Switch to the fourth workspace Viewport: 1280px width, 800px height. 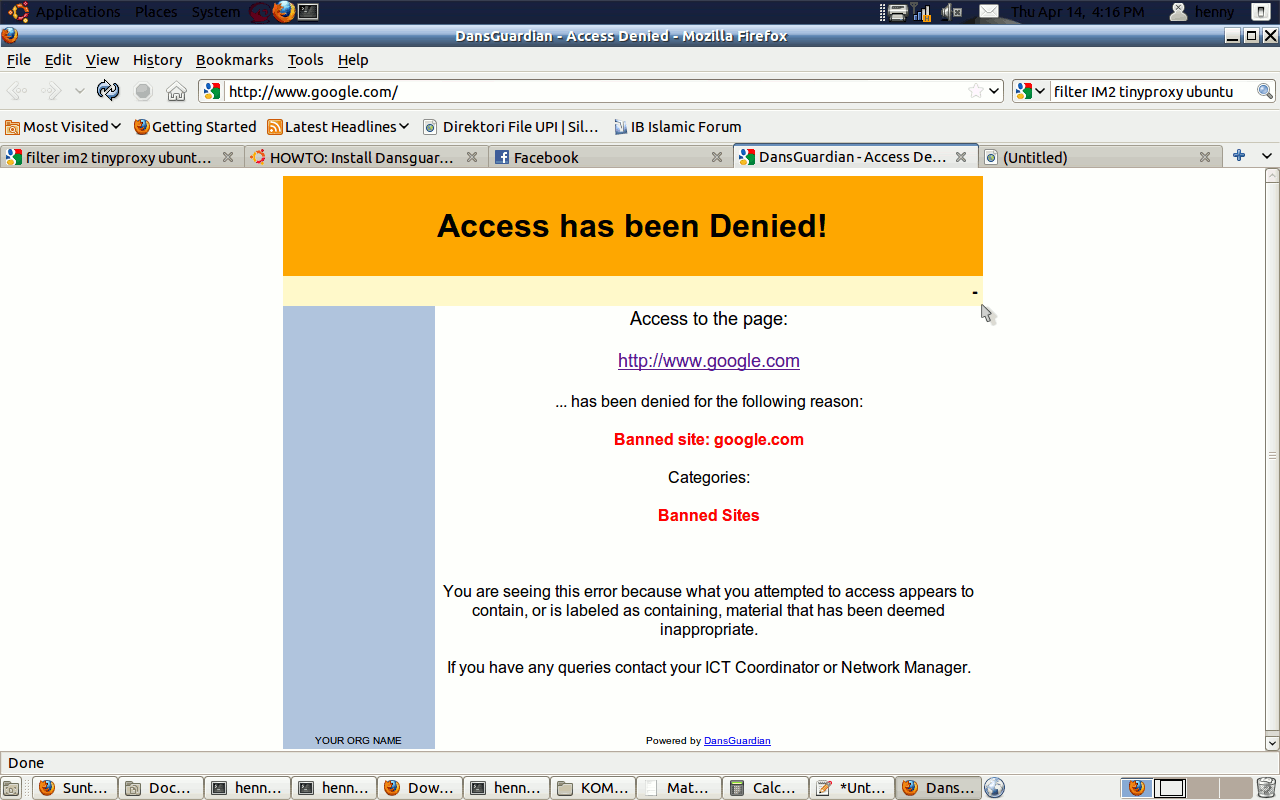(x=1236, y=788)
